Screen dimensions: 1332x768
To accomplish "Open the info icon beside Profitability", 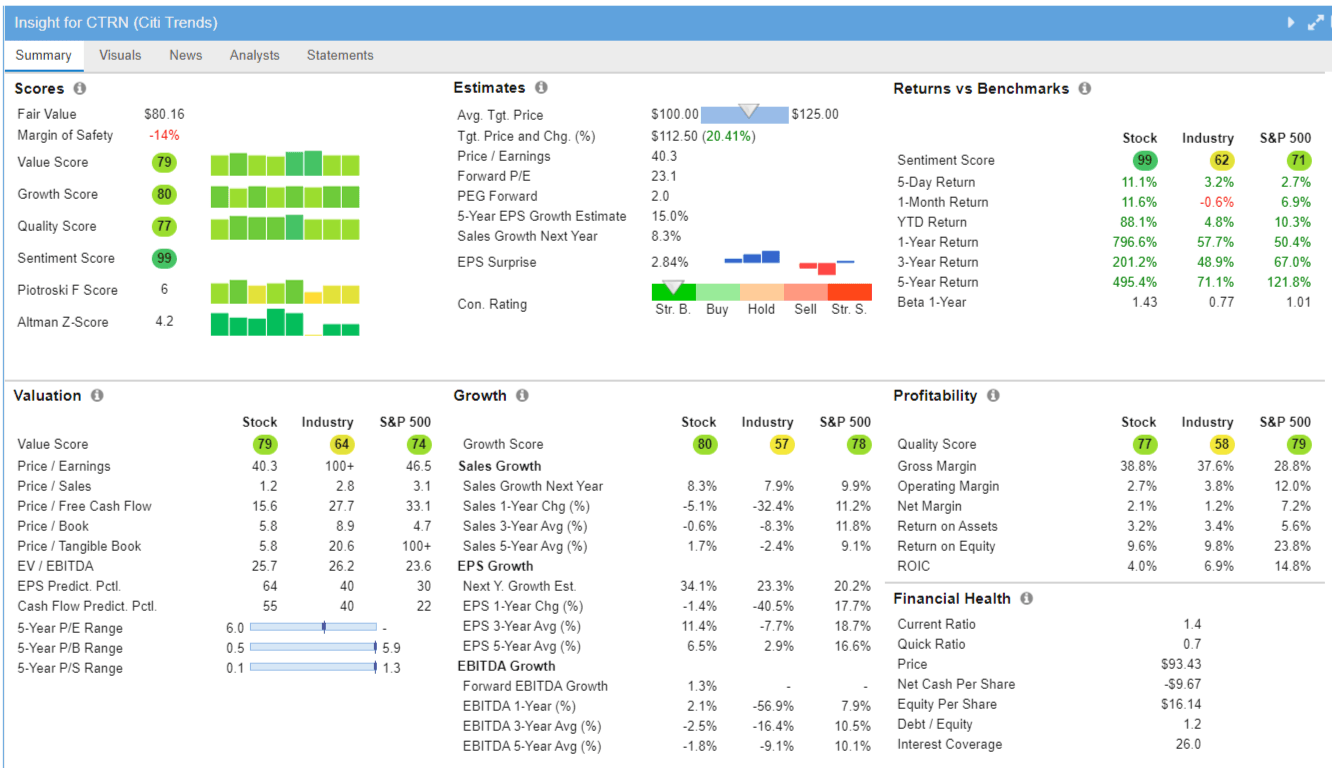I will [993, 395].
